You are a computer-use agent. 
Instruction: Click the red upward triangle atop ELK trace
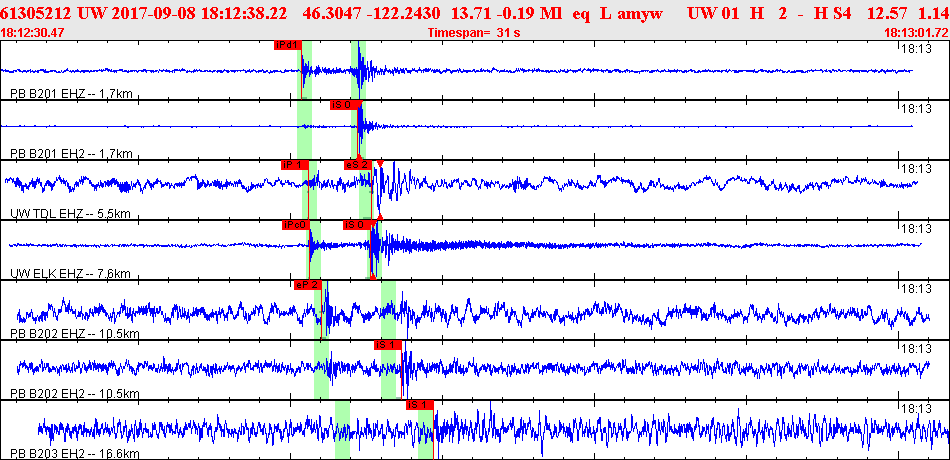coord(380,216)
